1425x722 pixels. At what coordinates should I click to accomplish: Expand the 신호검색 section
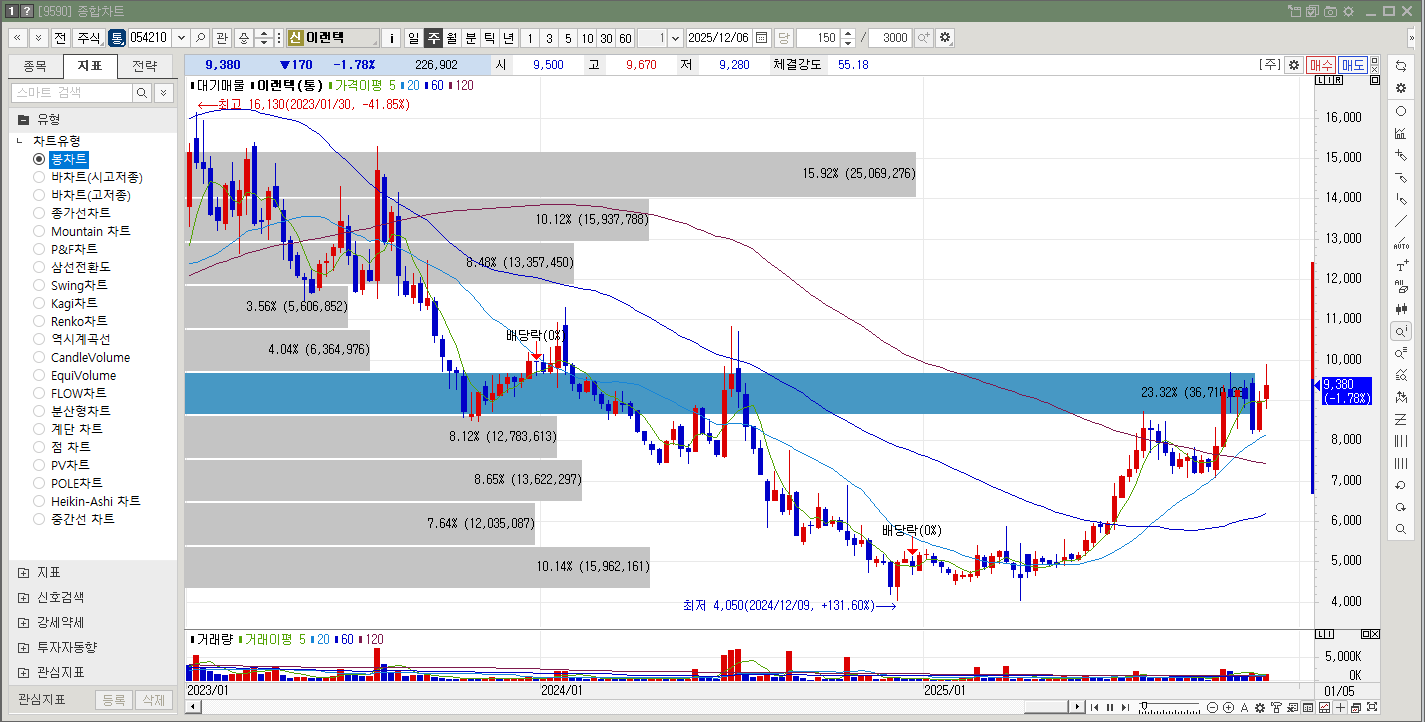pos(23,597)
